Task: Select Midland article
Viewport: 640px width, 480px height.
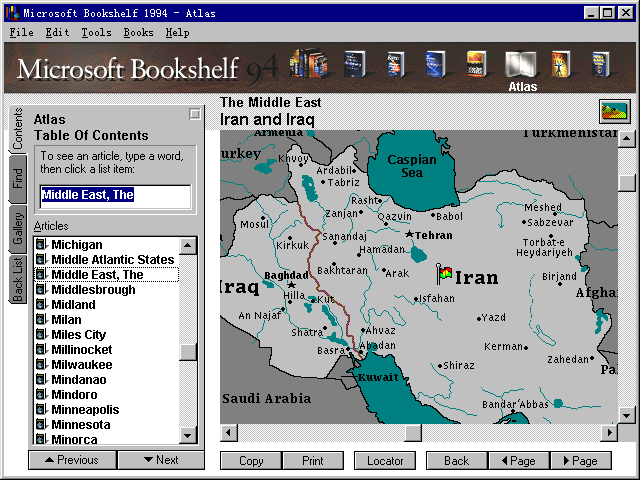Action: pos(106,304)
